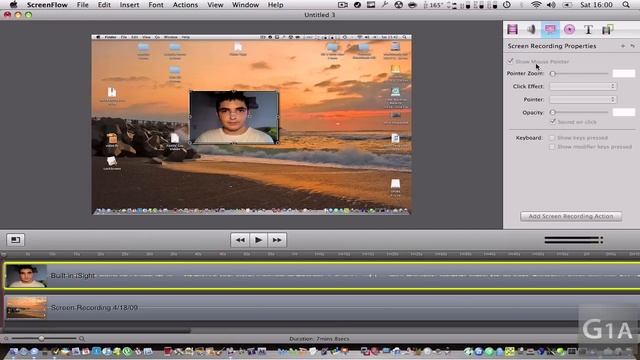Open the Click Effect dropdown
Screen dimensions: 640x360
pos(583,86)
